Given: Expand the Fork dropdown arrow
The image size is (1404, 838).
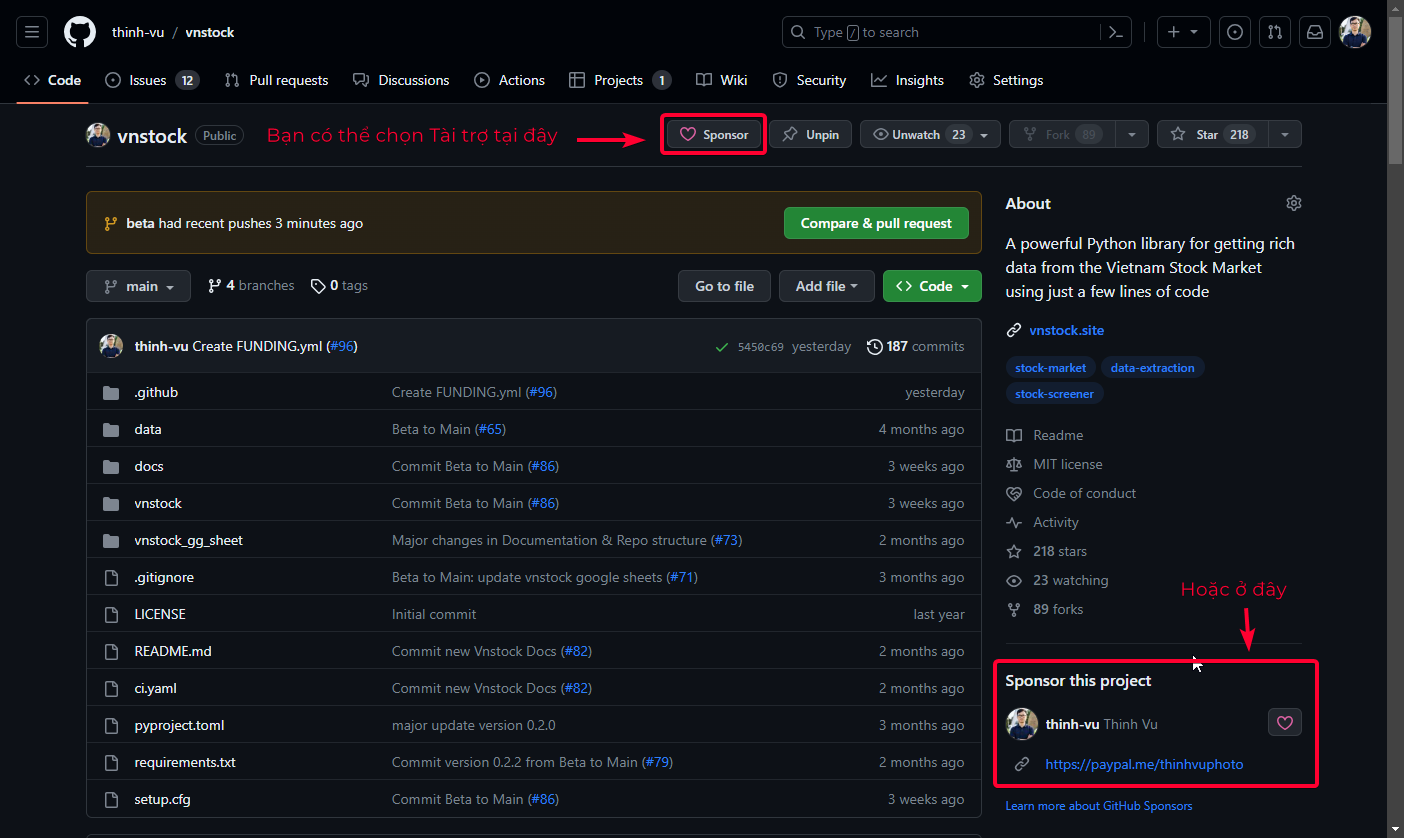Looking at the screenshot, I should tap(1132, 134).
